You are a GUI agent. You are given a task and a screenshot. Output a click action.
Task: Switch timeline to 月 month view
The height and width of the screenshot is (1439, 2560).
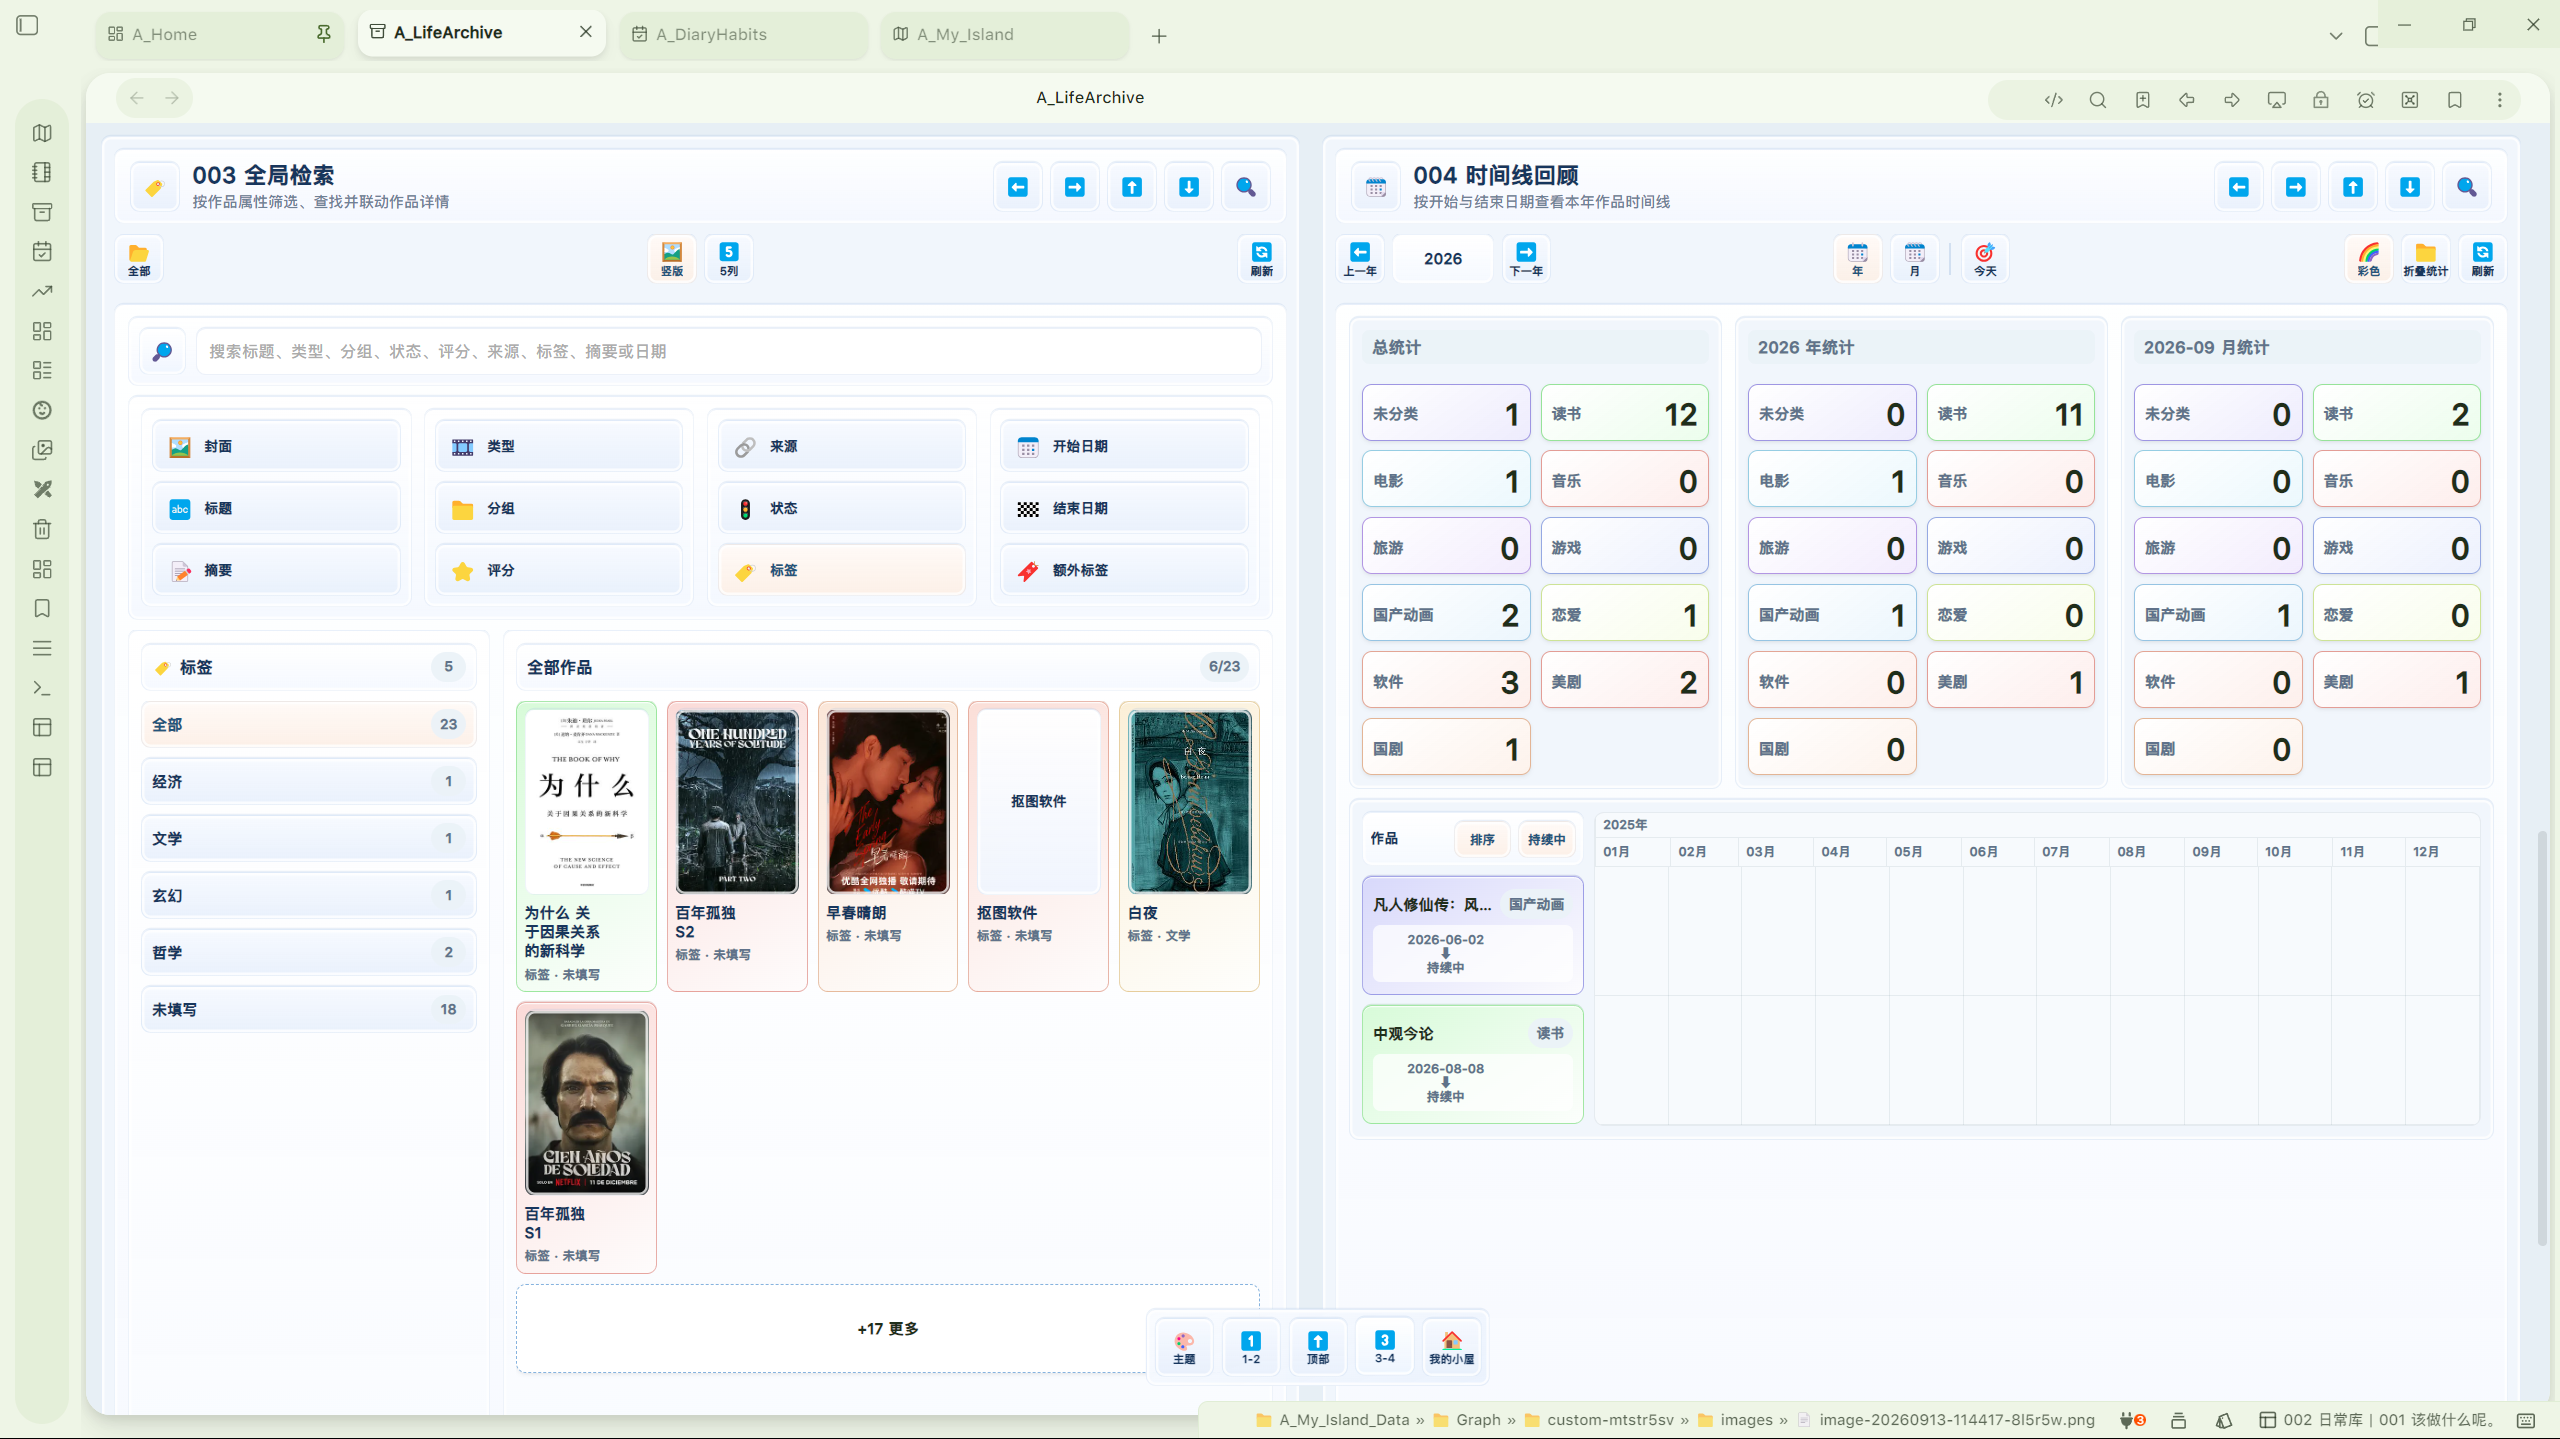1915,259
